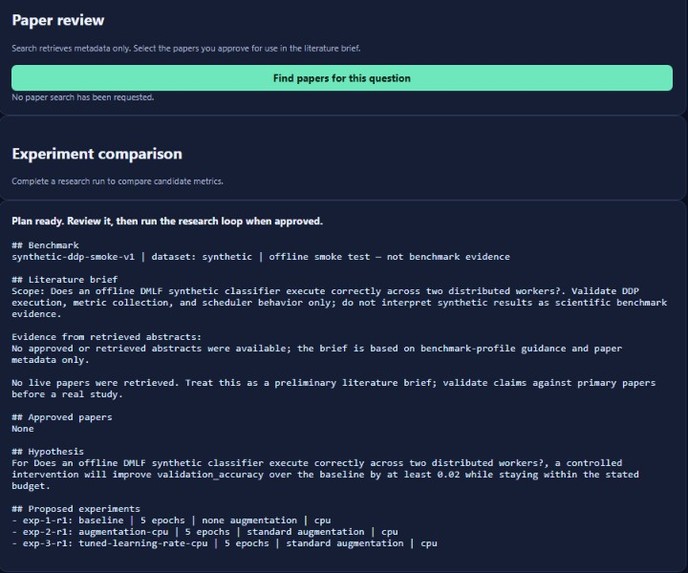Click the 'For Does an offline DMLF' hypothesis text
Screen dimensions: 688x573
[325, 474]
